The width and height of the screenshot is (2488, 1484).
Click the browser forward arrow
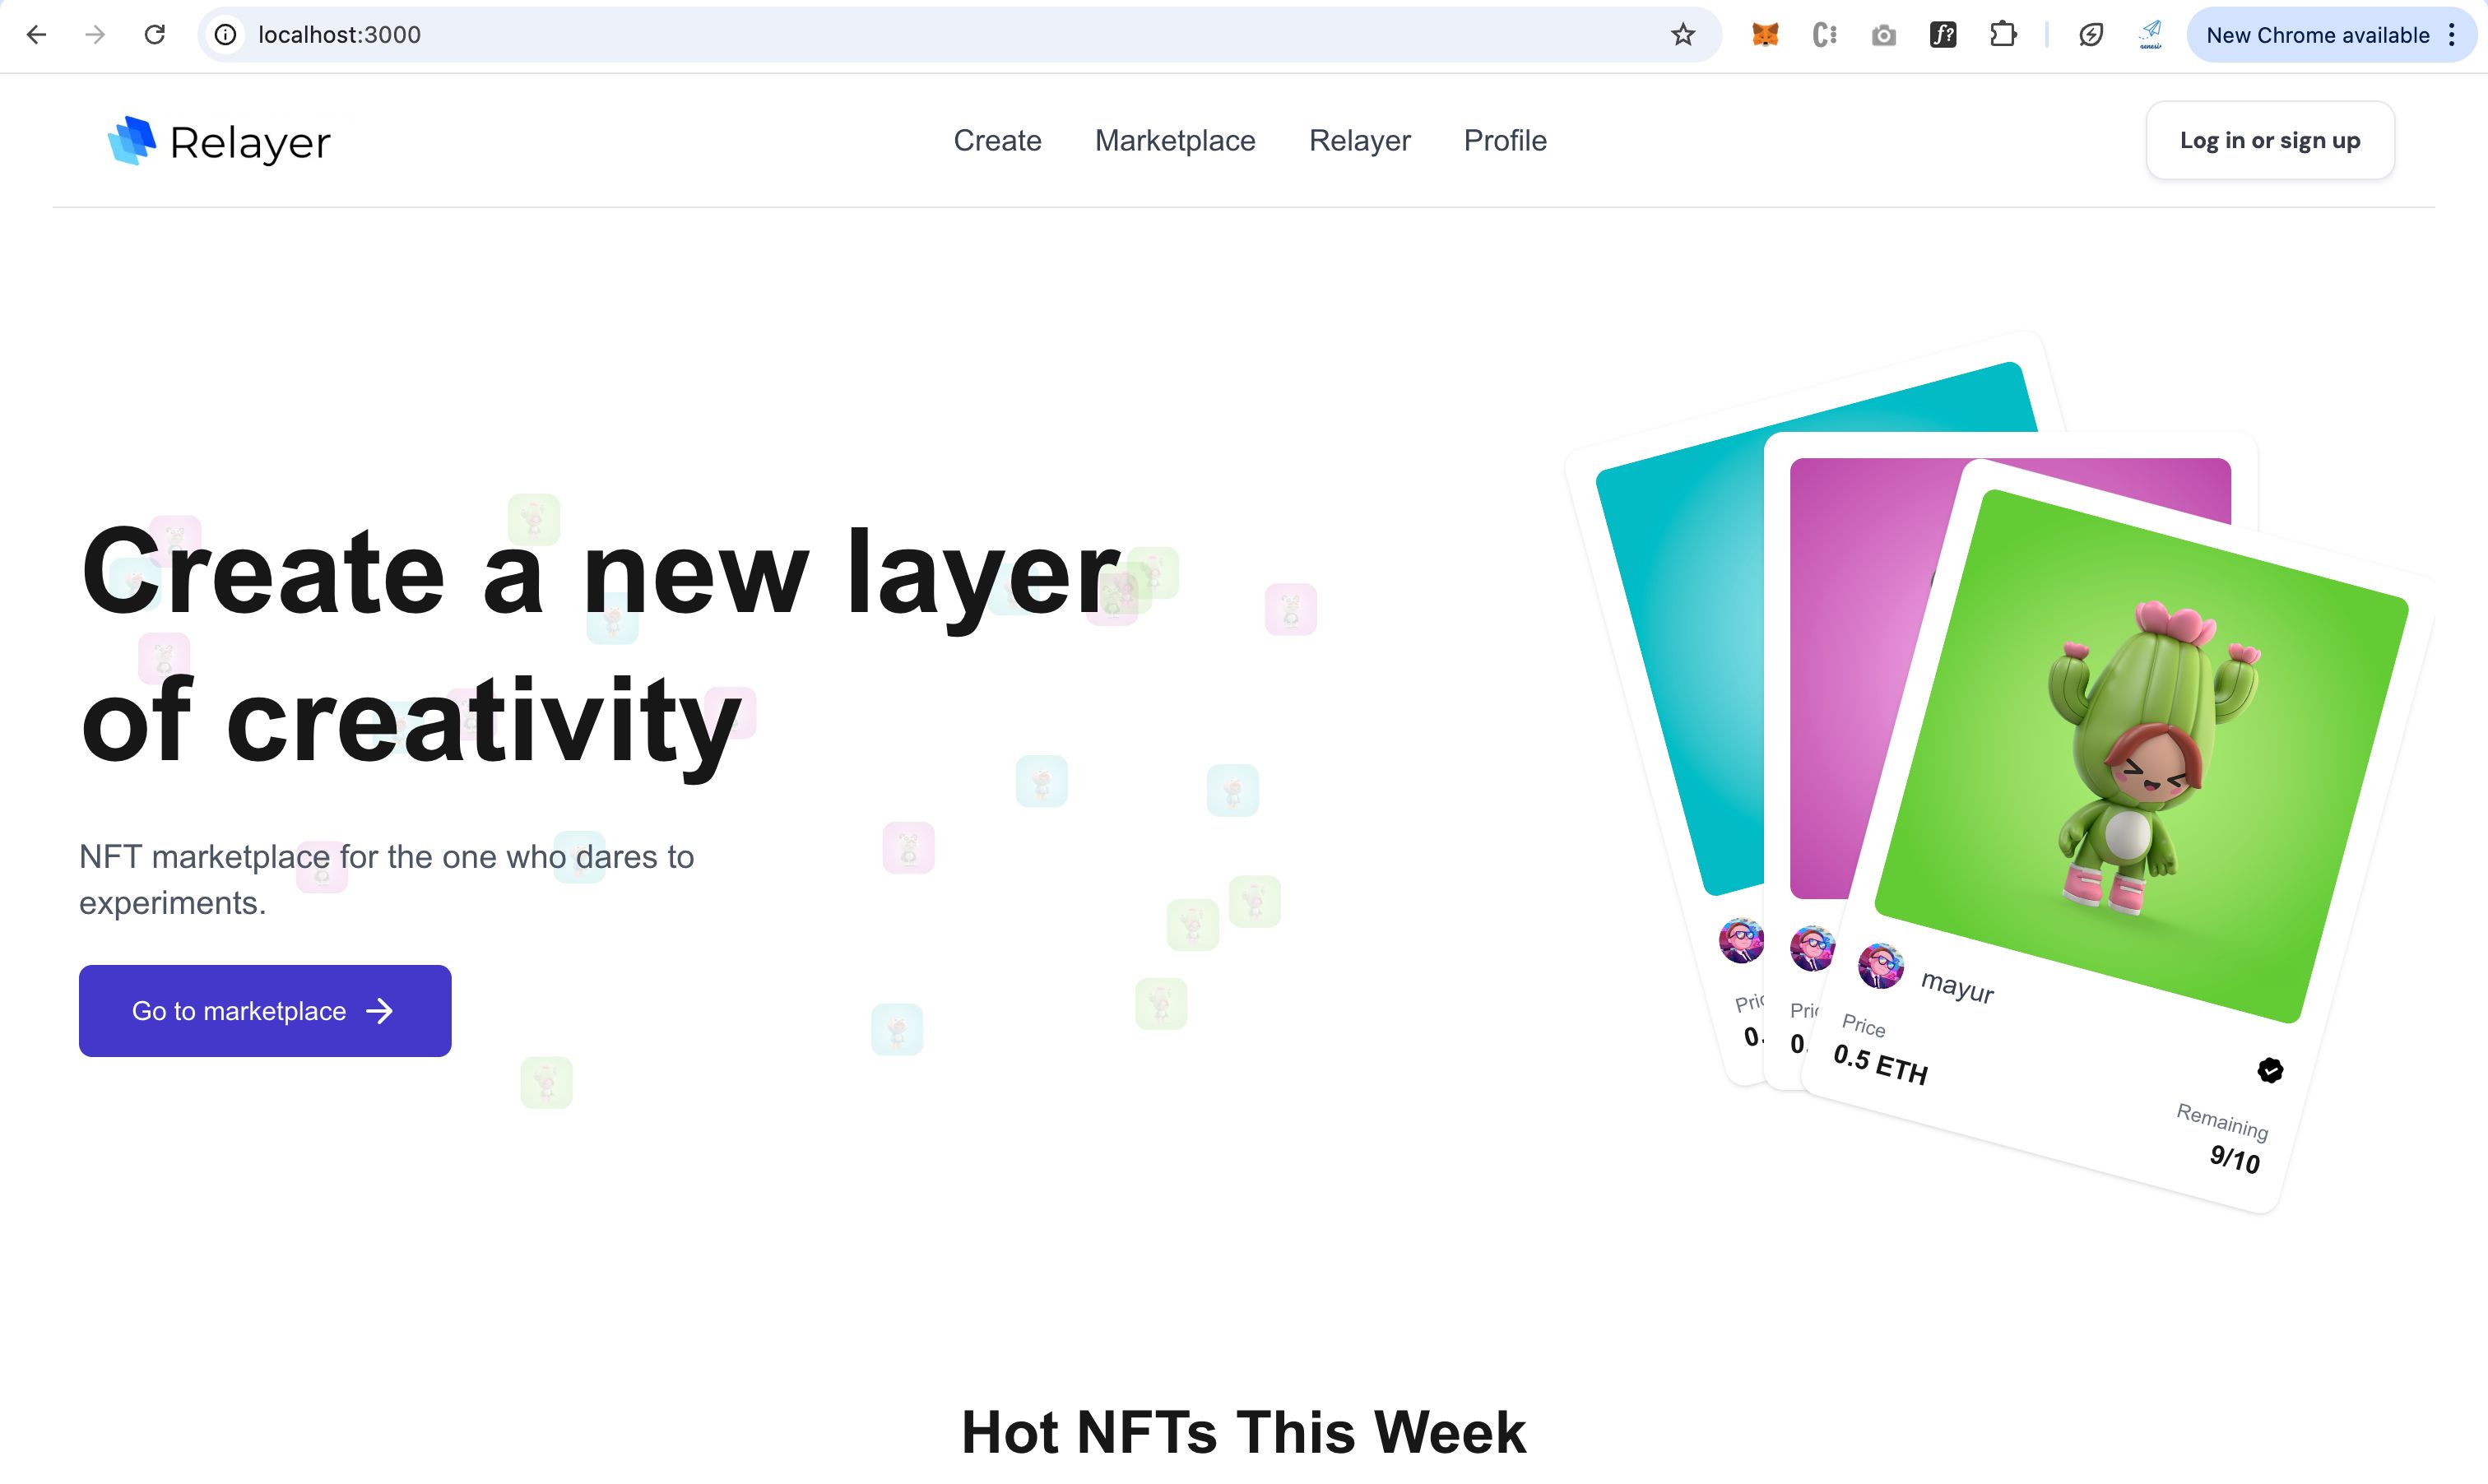click(95, 35)
